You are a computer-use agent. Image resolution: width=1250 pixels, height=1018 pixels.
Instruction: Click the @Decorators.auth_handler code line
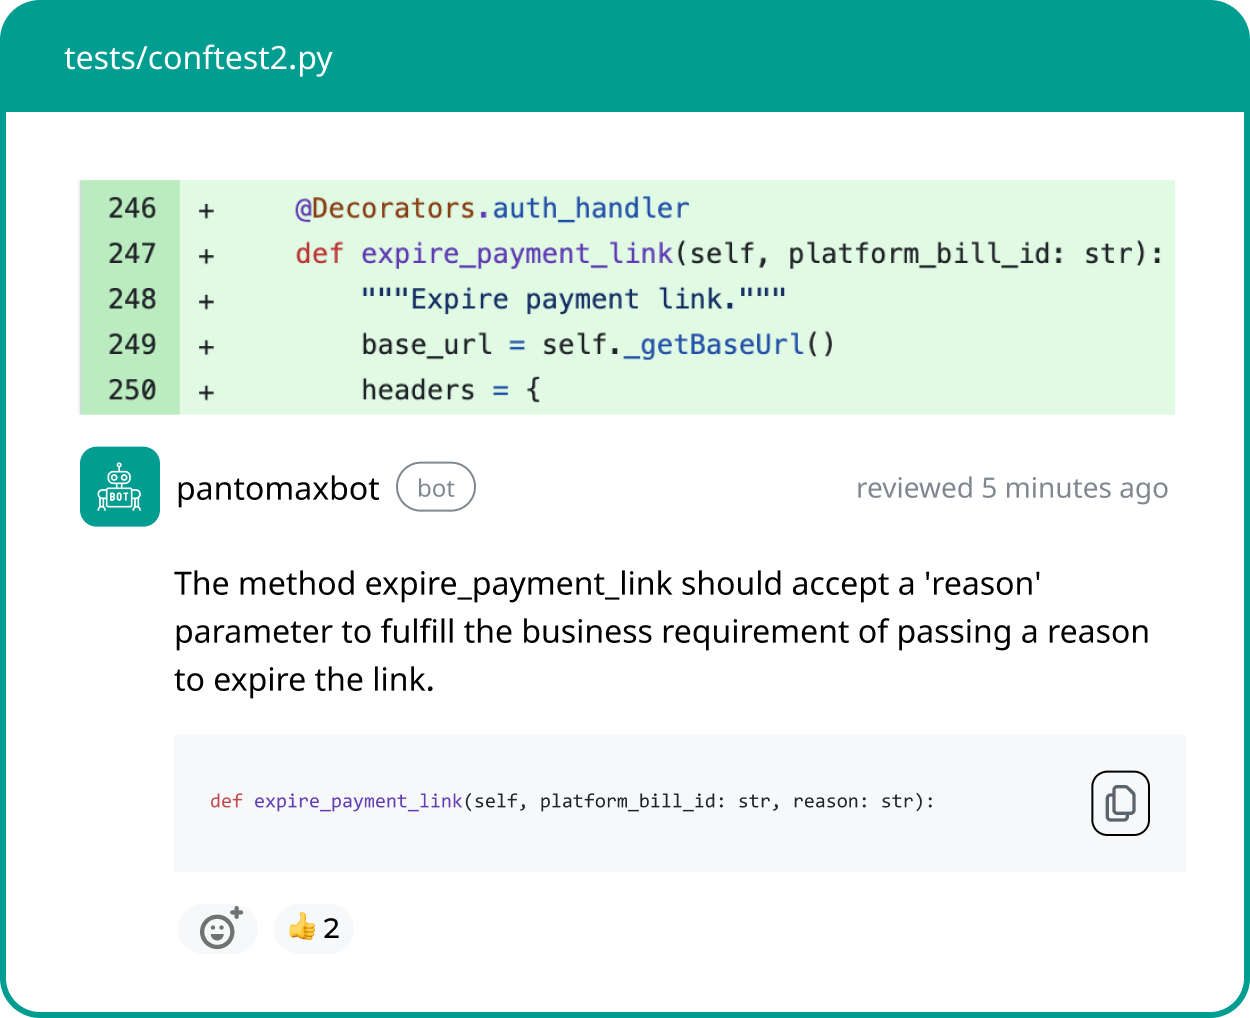(492, 208)
